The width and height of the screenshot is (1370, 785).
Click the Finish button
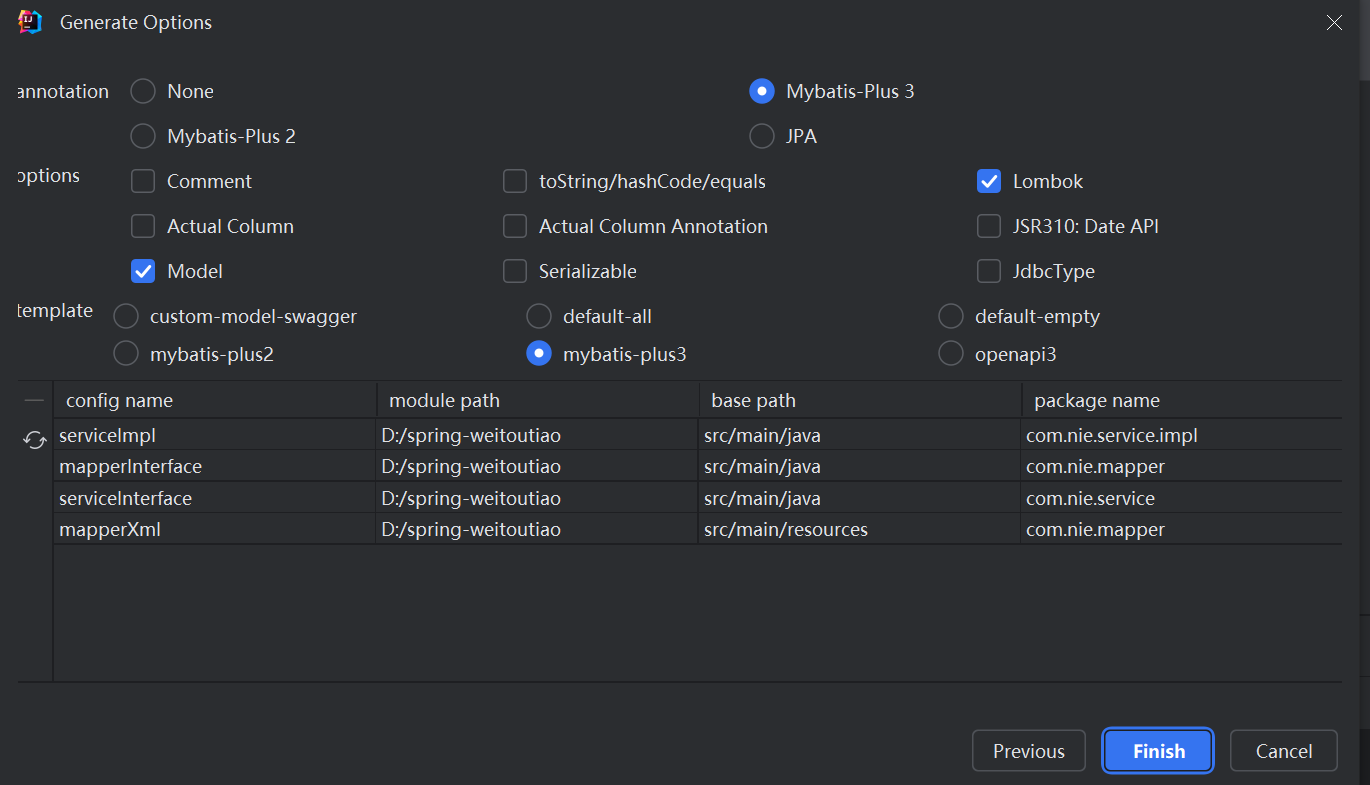(x=1159, y=751)
